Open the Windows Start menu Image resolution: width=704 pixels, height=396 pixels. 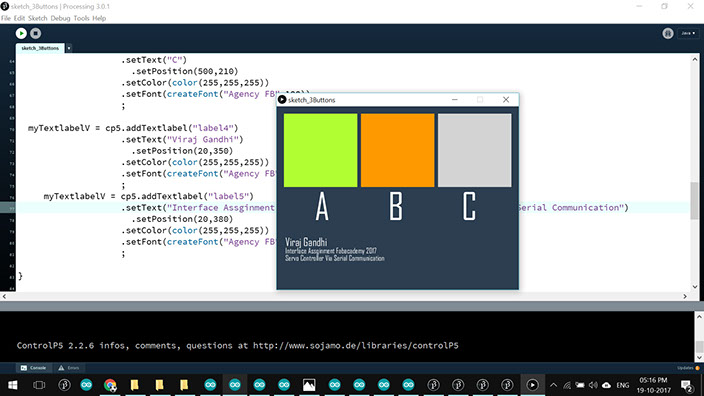(x=13, y=385)
